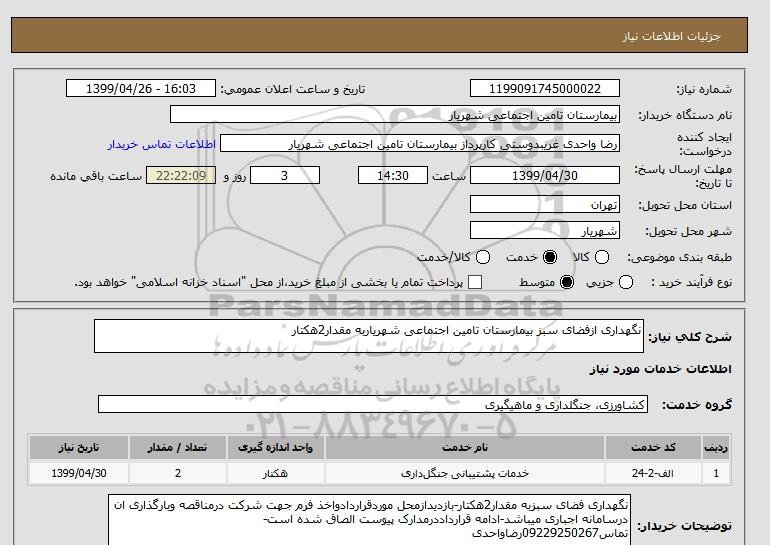Click the need date cell 1399/04/30 in table

point(79,473)
